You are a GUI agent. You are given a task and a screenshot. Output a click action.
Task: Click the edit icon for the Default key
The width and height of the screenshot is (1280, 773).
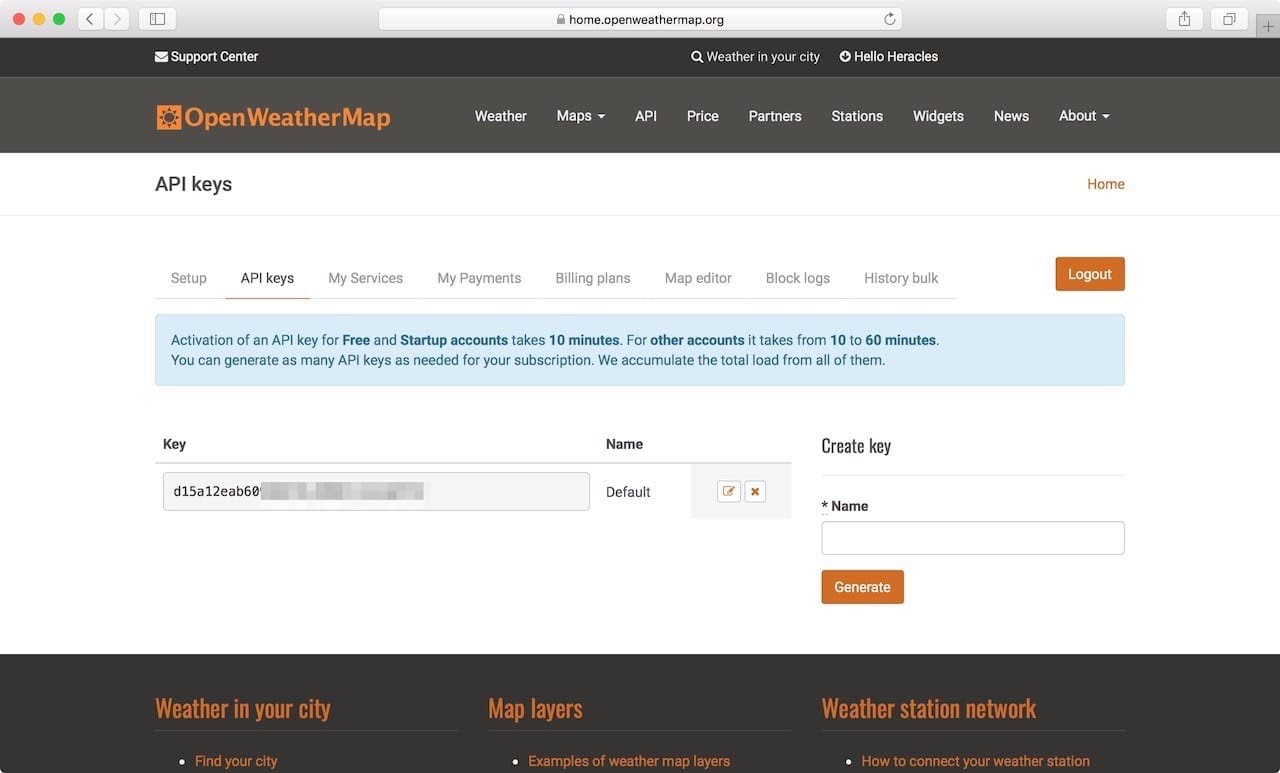(x=729, y=491)
